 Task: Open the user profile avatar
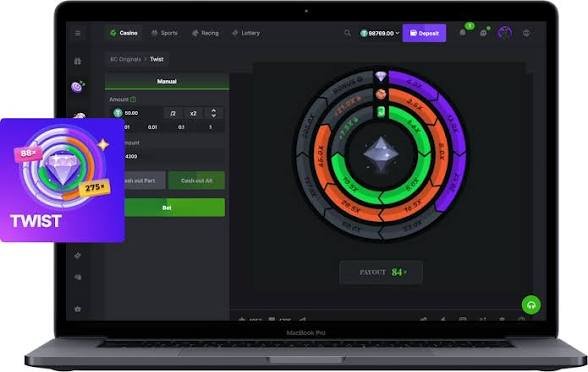(x=504, y=33)
